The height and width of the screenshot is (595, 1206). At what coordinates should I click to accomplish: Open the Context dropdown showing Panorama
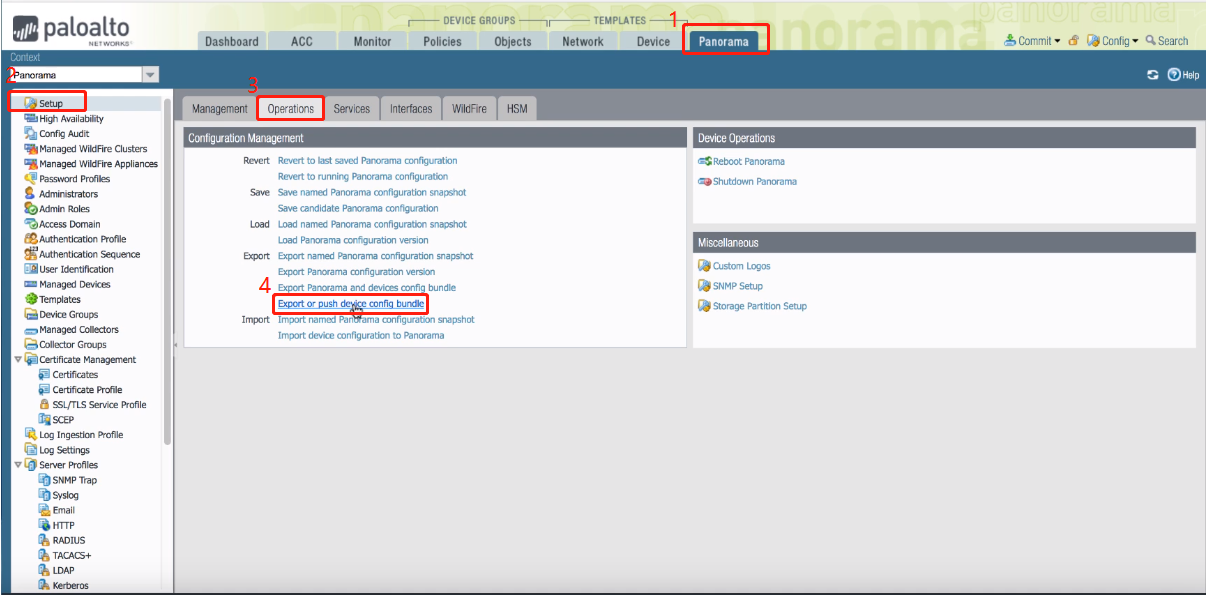(150, 75)
